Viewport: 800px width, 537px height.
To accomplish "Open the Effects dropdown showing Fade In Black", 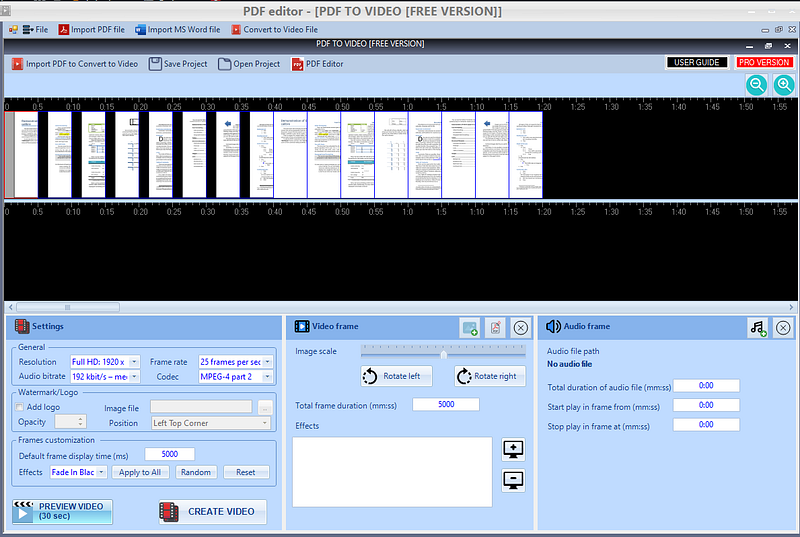I will [78, 472].
